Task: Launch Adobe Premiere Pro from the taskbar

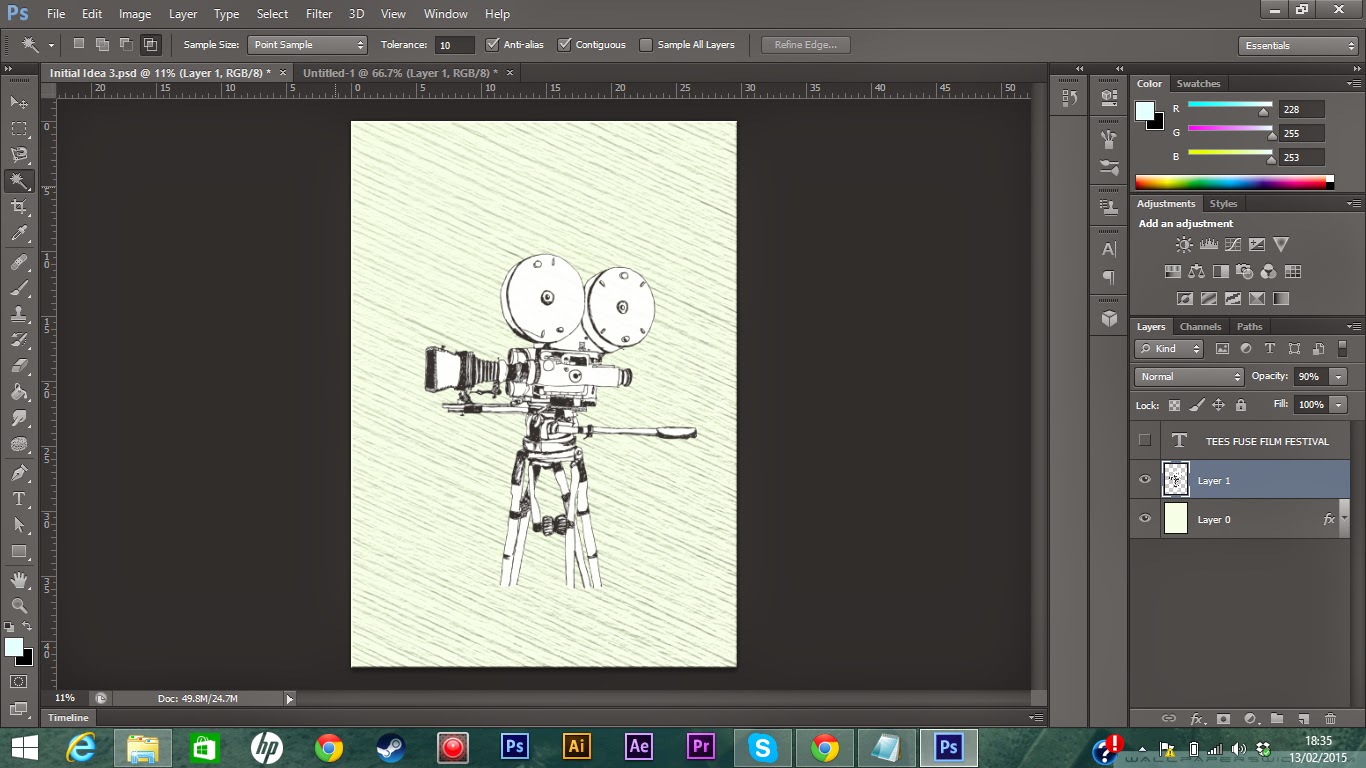Action: pyautogui.click(x=700, y=746)
